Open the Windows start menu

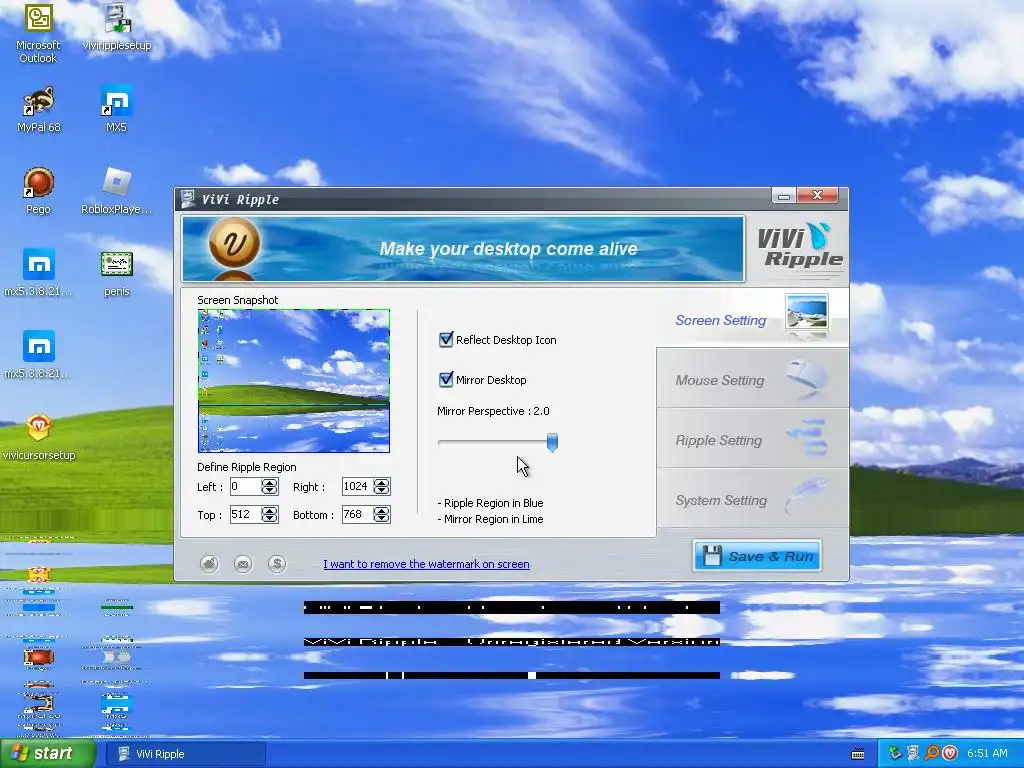(48, 754)
